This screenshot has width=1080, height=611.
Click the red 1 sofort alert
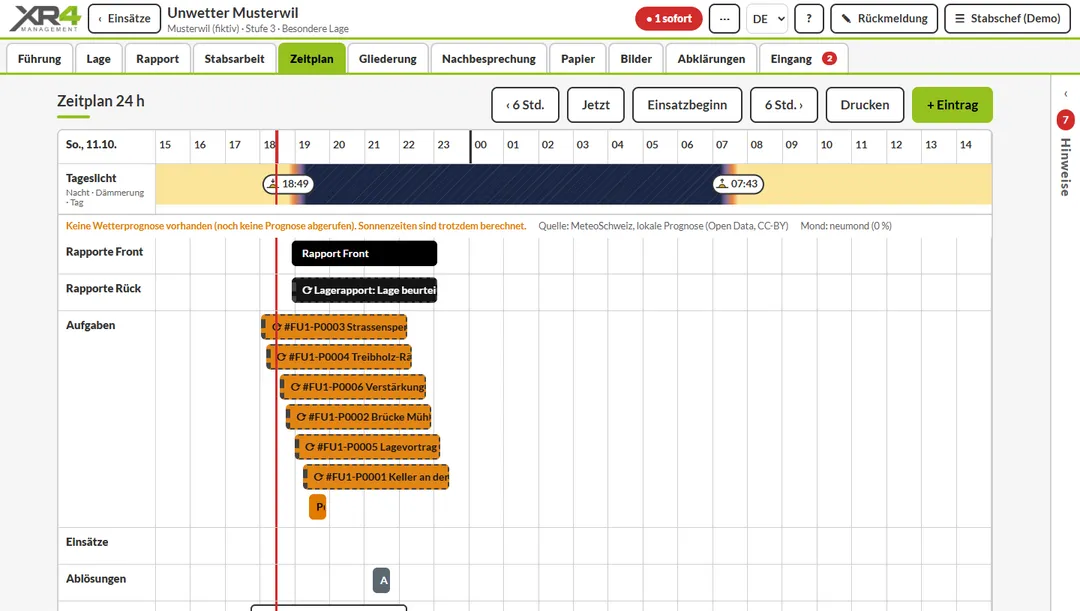669,19
